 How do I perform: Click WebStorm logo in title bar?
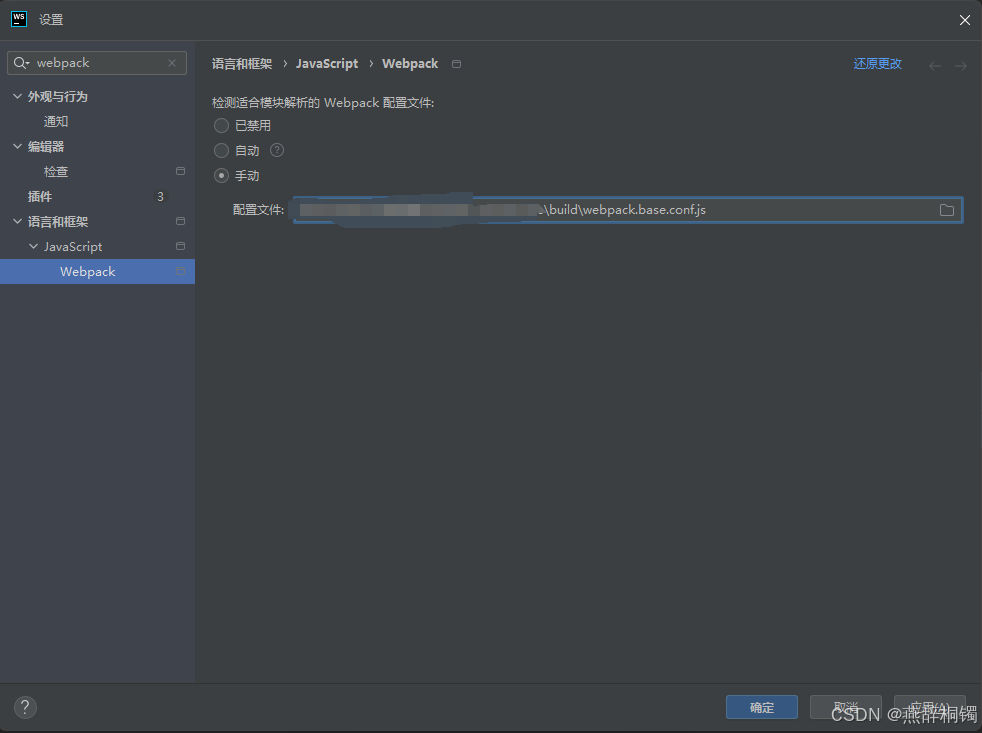click(19, 19)
